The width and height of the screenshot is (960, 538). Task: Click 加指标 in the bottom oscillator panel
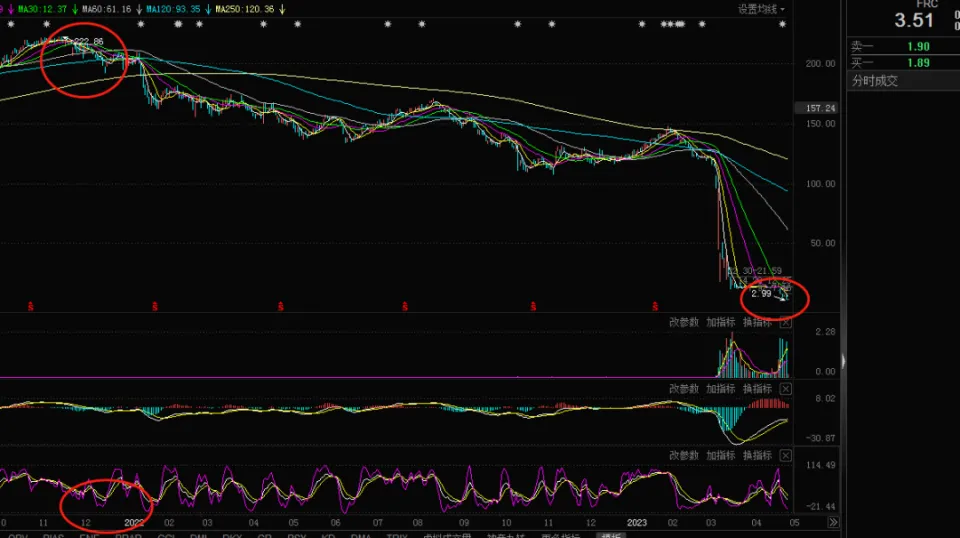(x=720, y=455)
